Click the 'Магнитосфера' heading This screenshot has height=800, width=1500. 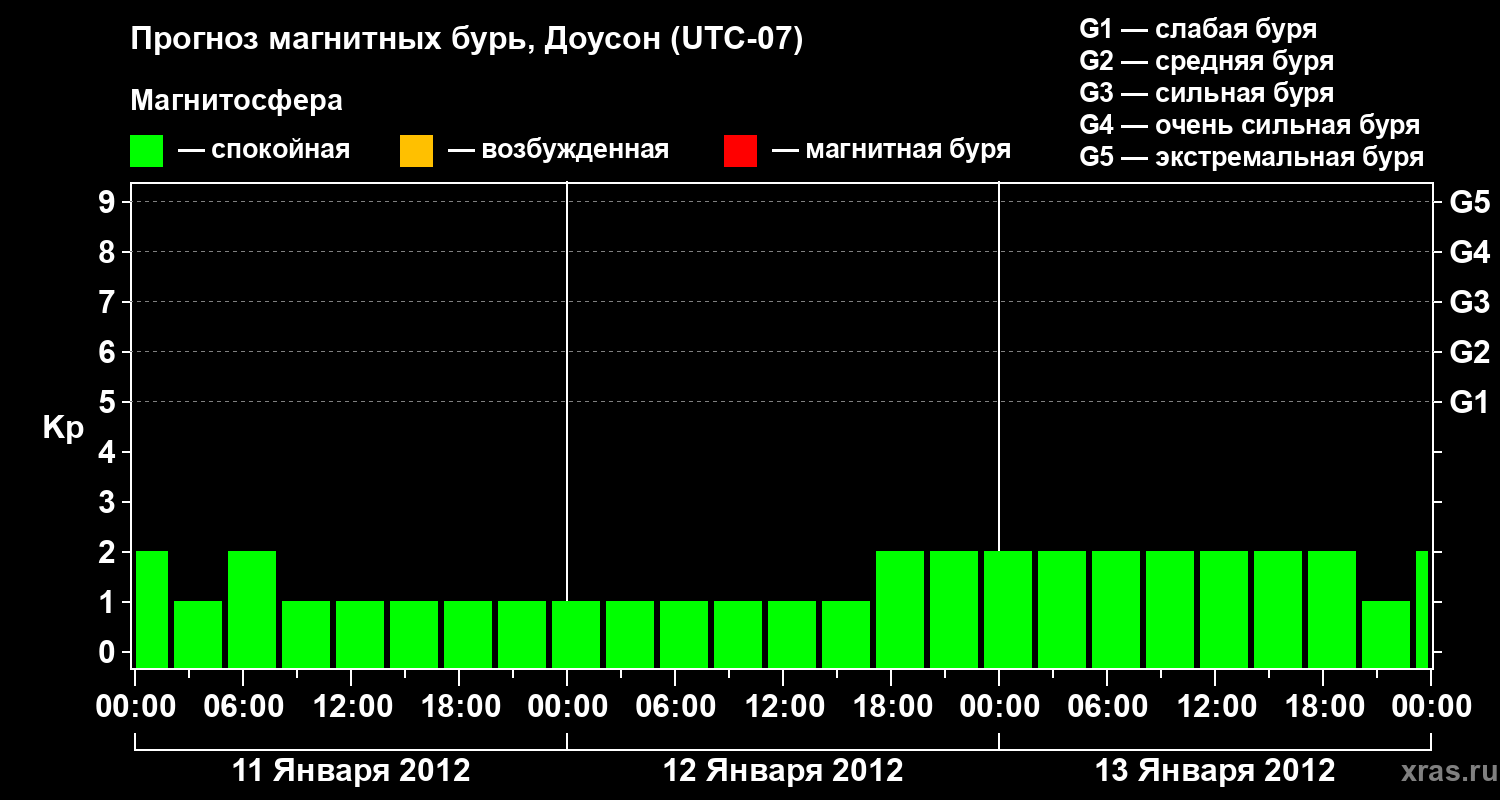pos(236,101)
